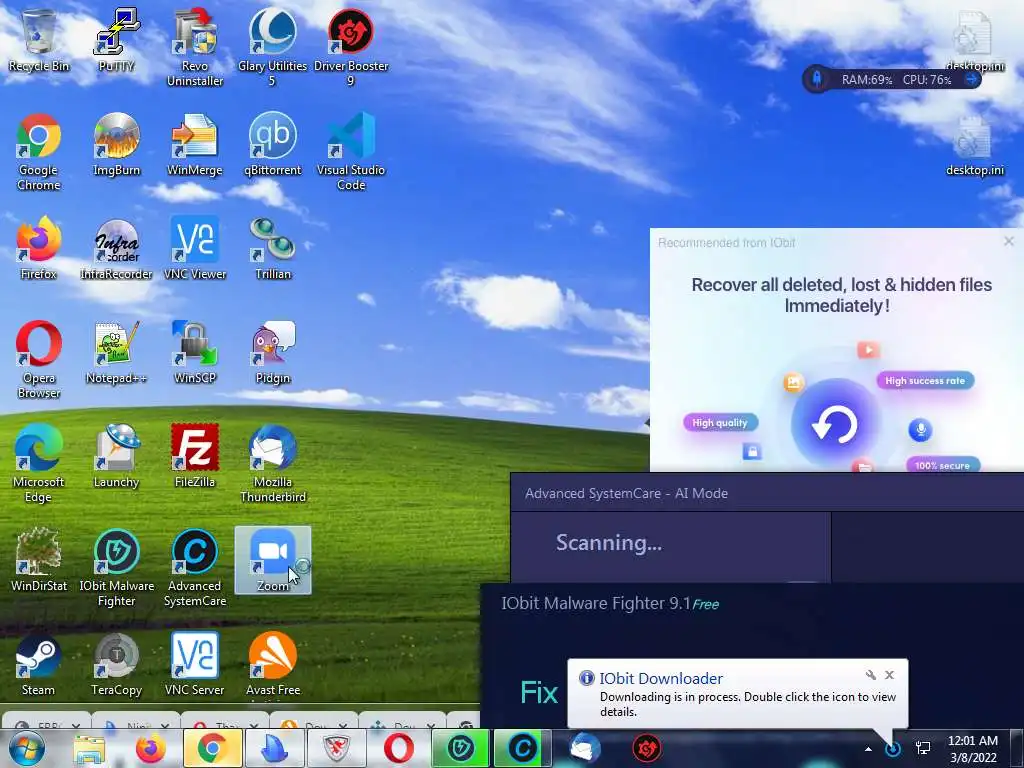The height and width of the screenshot is (768, 1024).
Task: Select the ImgBurn desktop icon
Action: coord(116,145)
